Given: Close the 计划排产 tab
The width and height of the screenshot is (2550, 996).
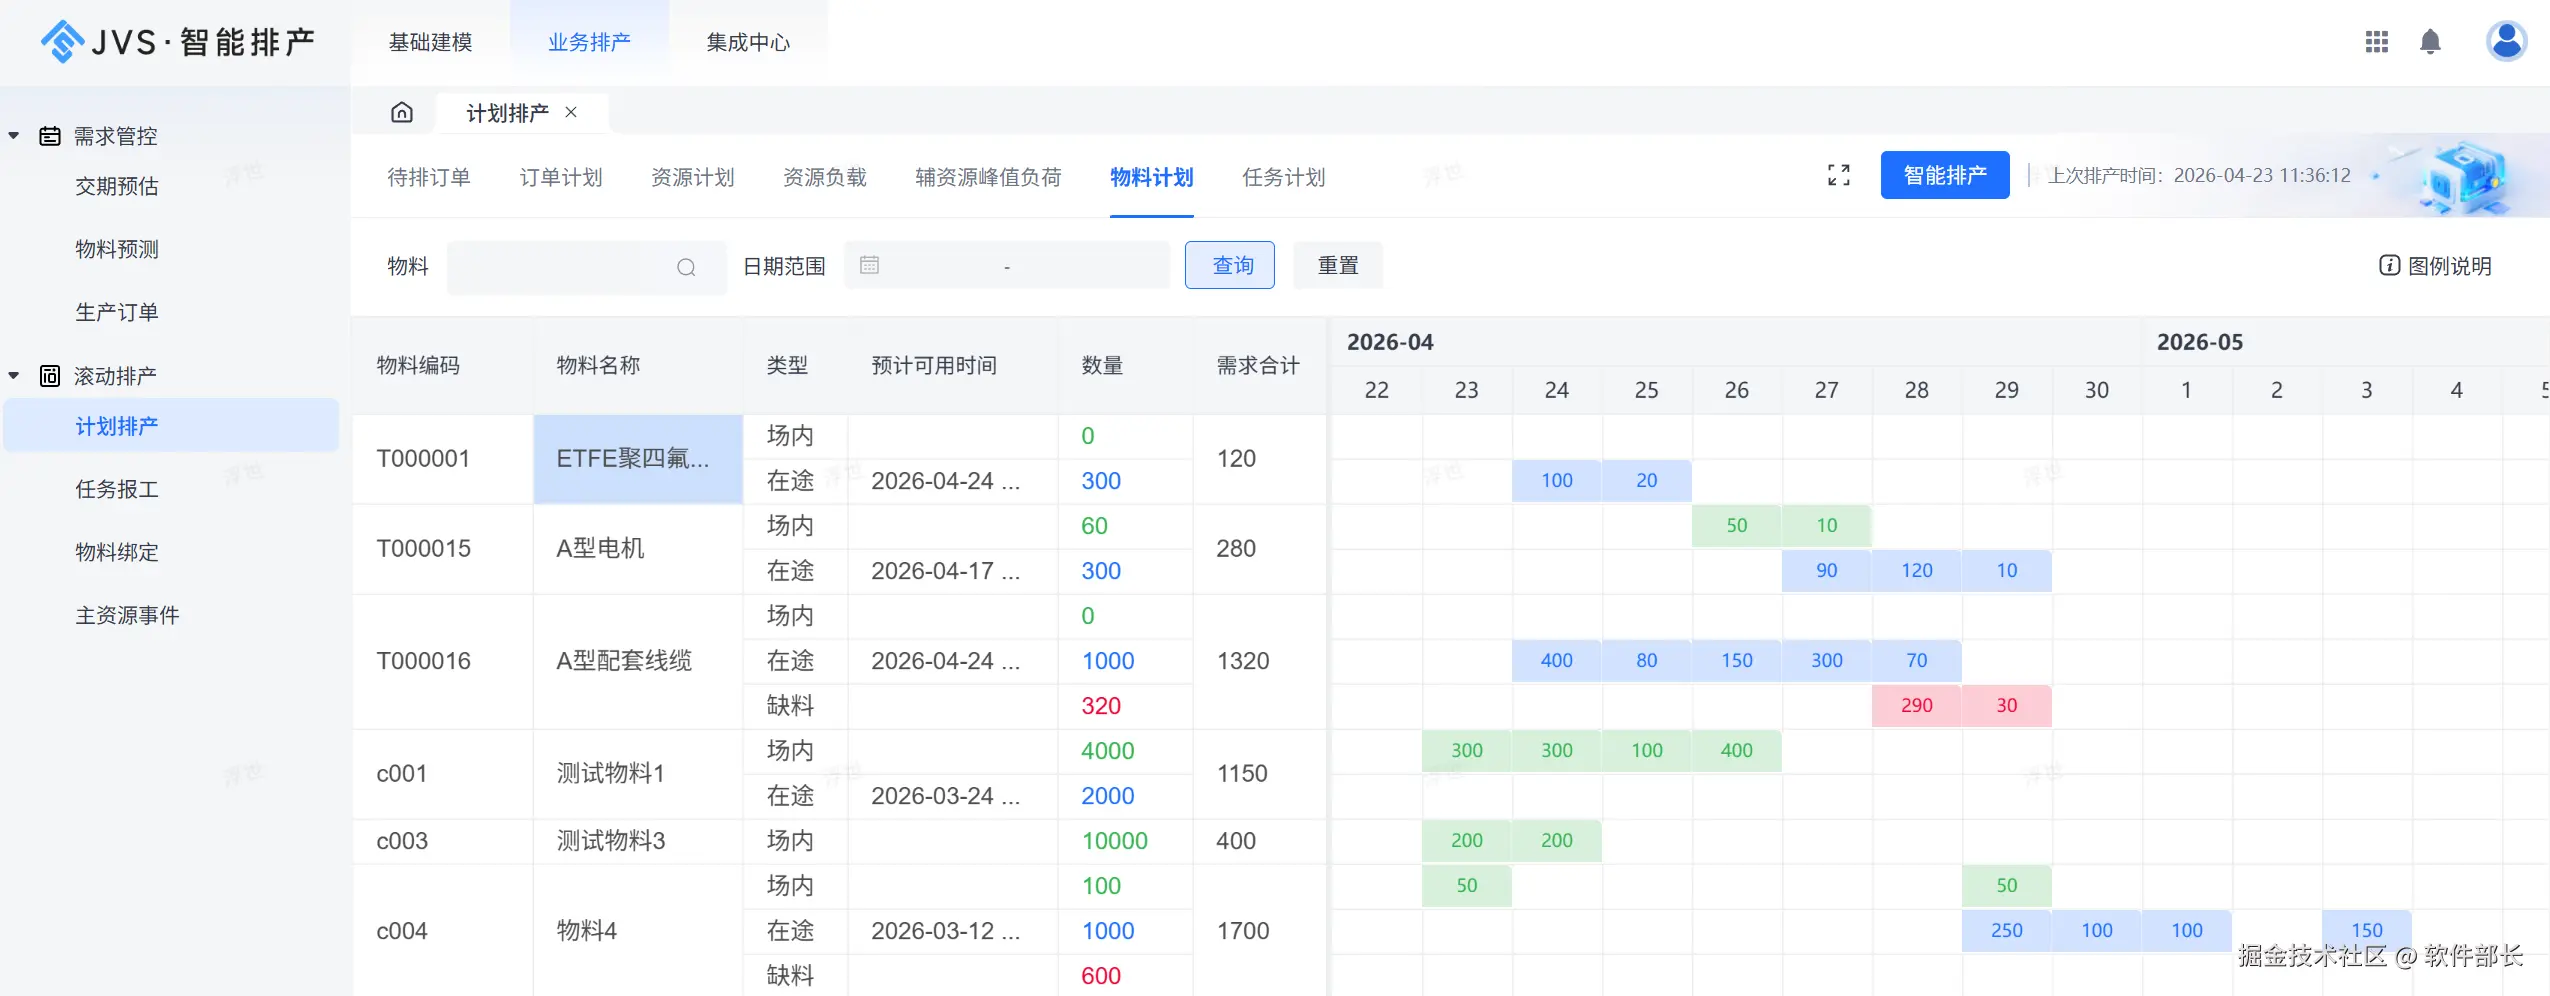Looking at the screenshot, I should [x=571, y=112].
